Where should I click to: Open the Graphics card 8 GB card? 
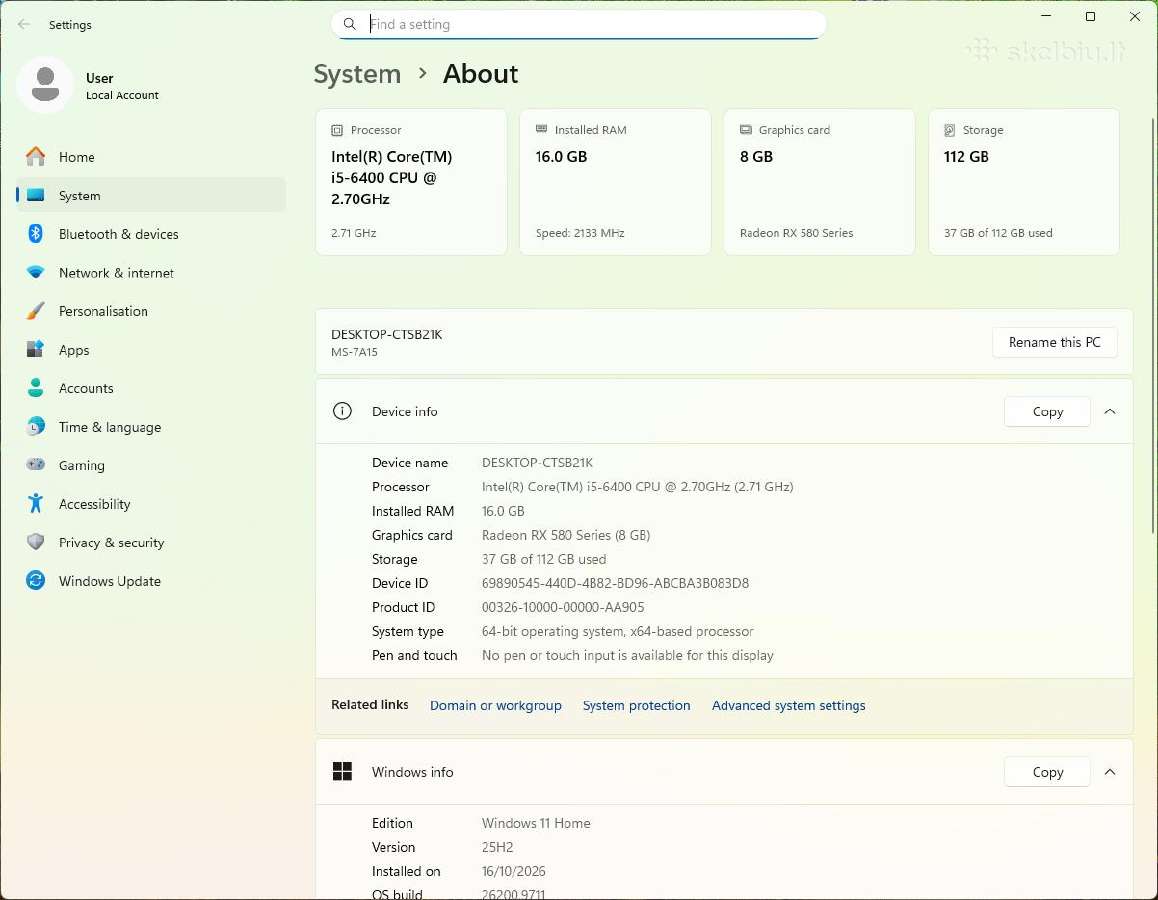(819, 182)
